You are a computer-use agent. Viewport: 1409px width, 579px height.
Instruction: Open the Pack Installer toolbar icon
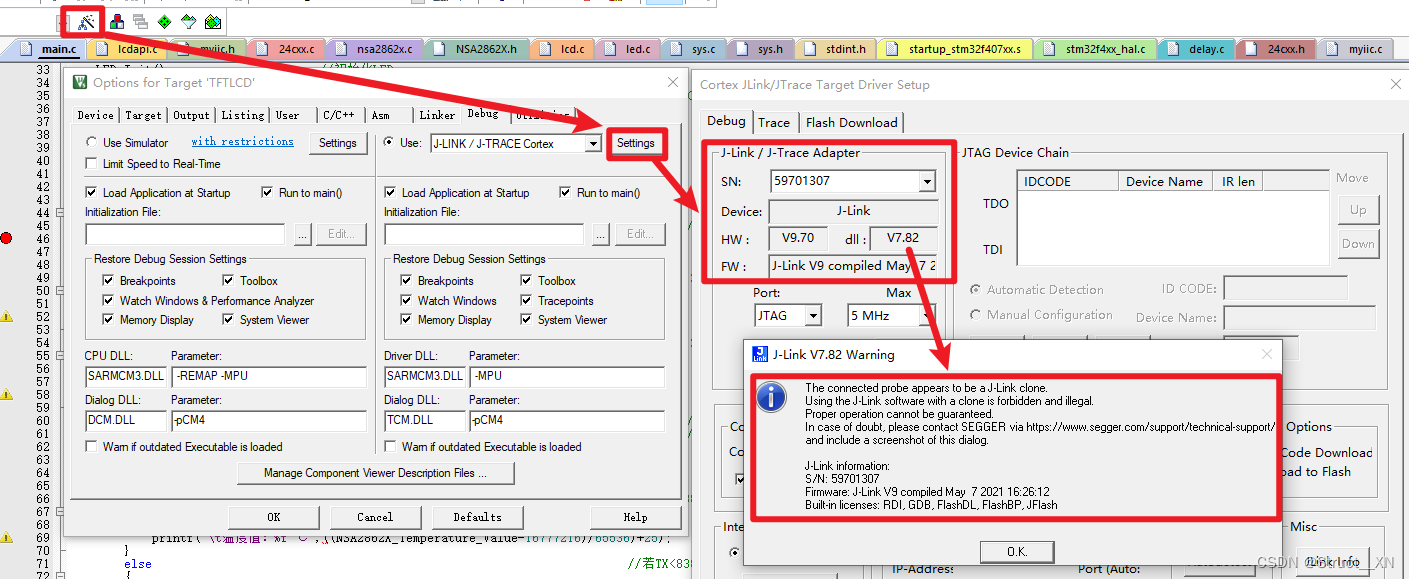click(212, 20)
